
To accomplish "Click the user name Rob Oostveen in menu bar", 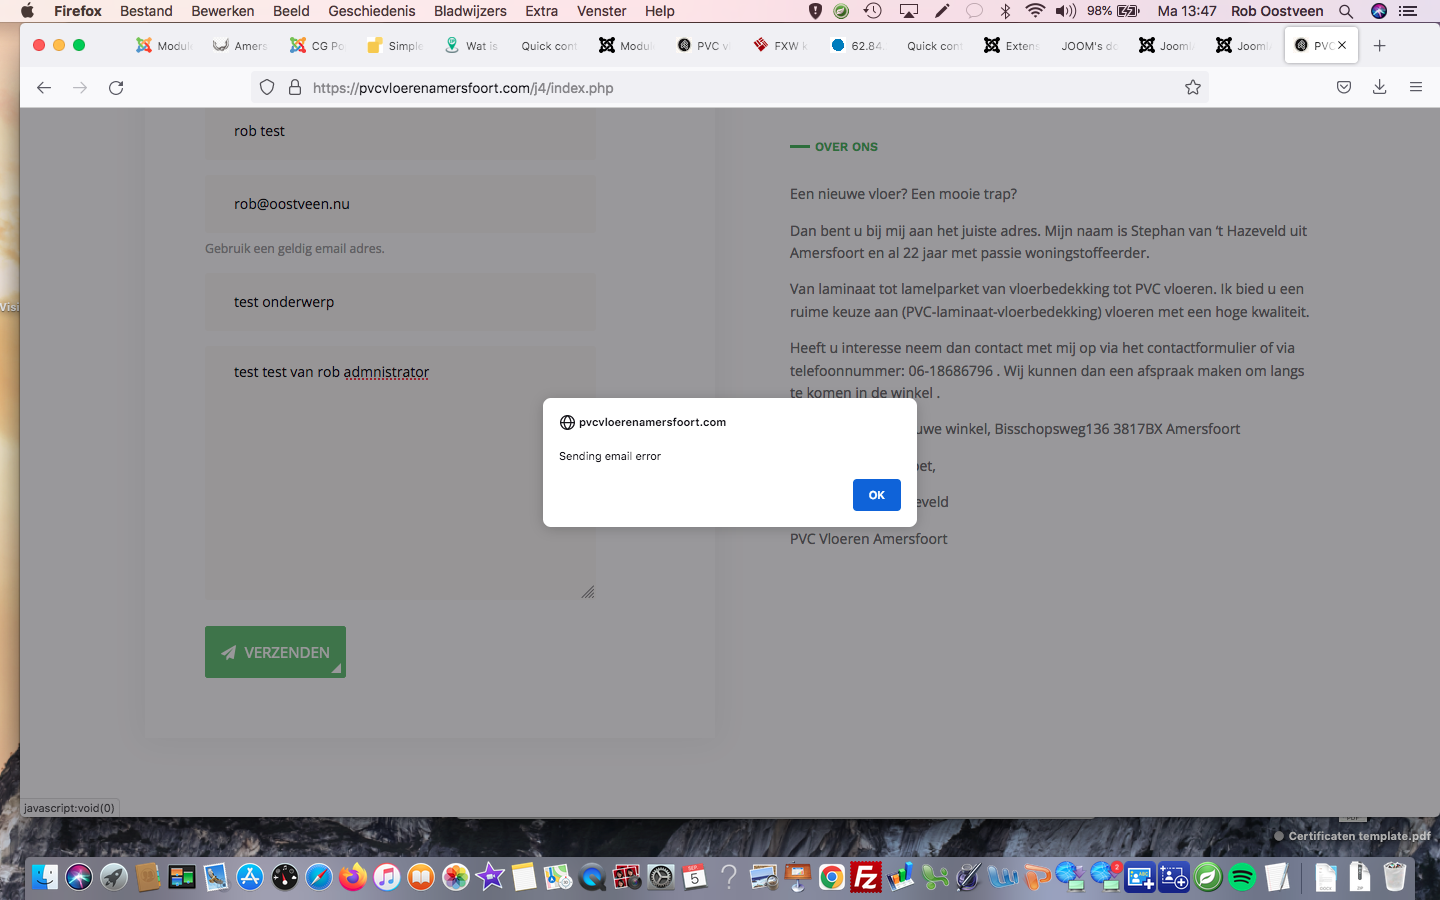I will [1277, 11].
